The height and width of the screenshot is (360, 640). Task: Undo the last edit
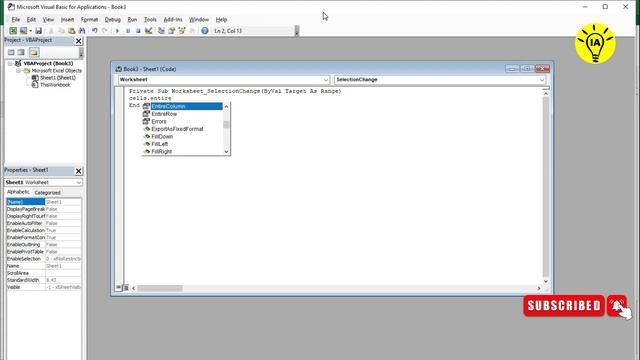(95, 31)
